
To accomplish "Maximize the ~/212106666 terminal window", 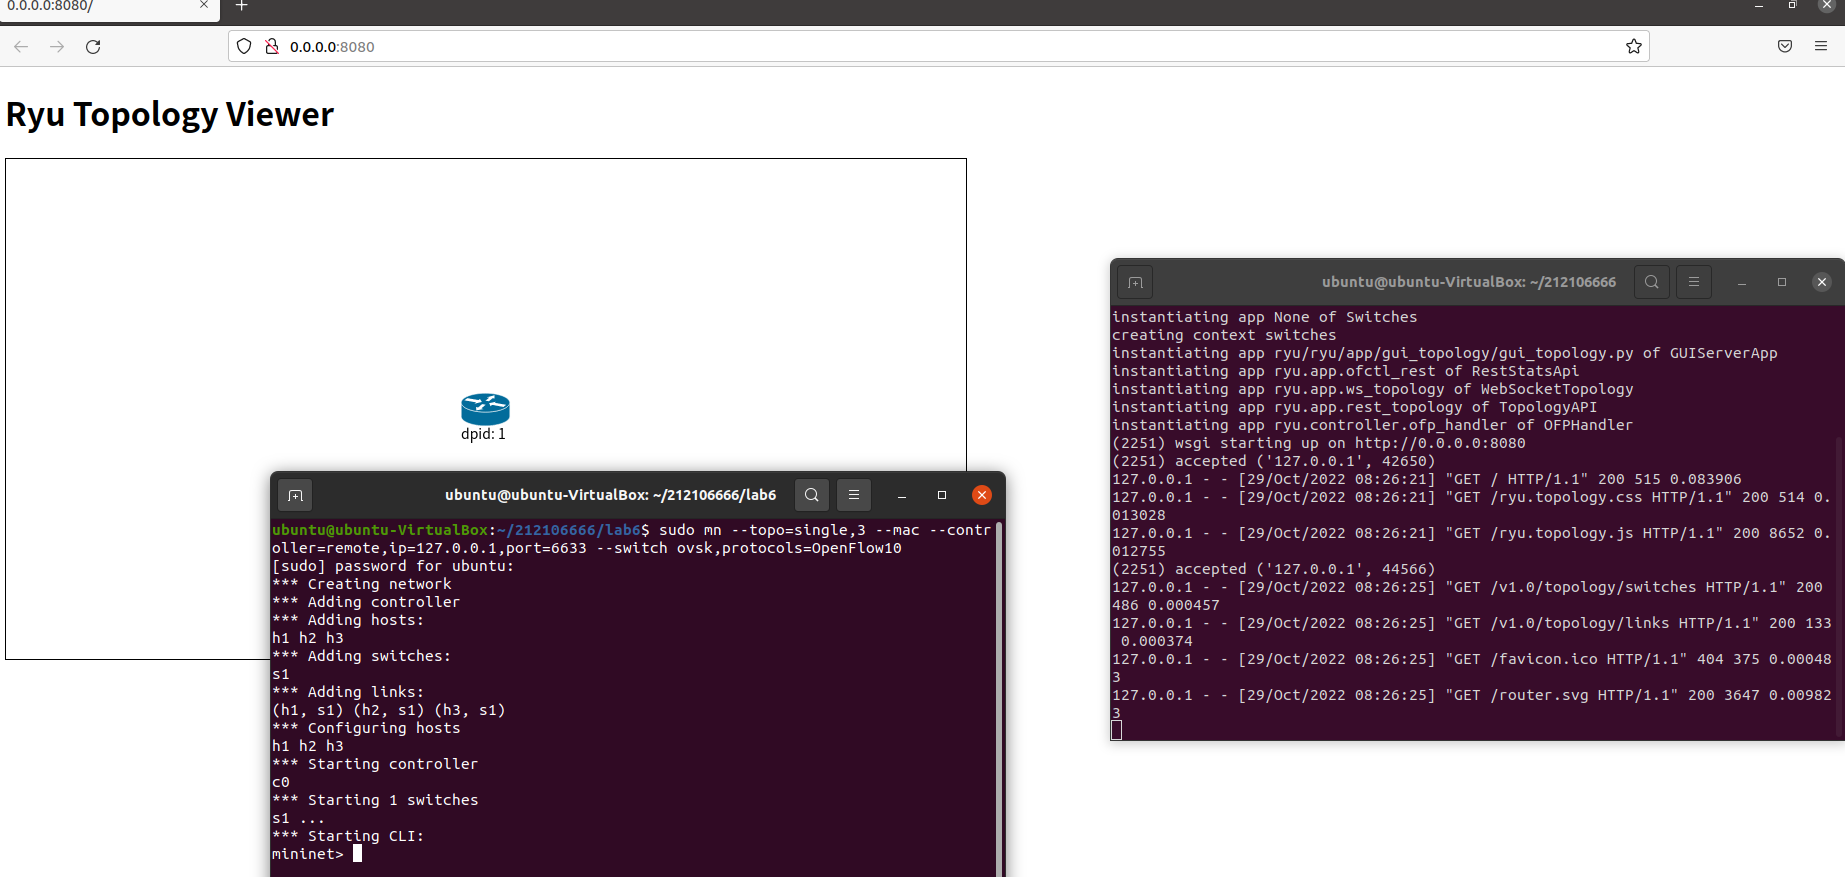I will tap(1782, 282).
